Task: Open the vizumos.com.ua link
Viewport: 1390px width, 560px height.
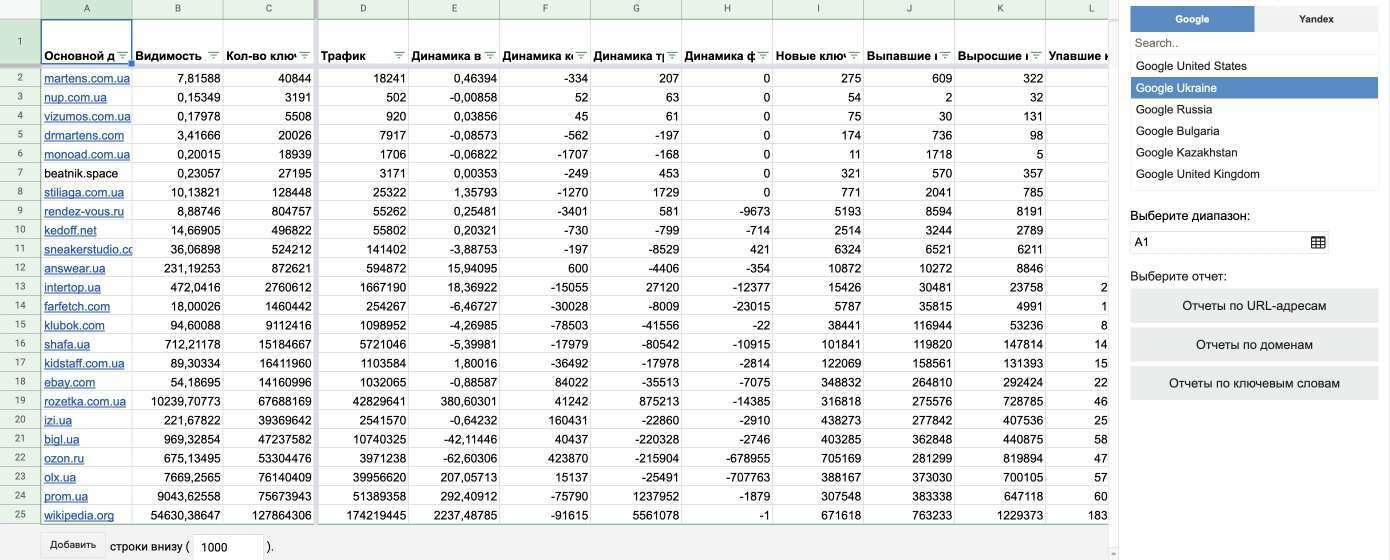Action: pyautogui.click(x=87, y=116)
